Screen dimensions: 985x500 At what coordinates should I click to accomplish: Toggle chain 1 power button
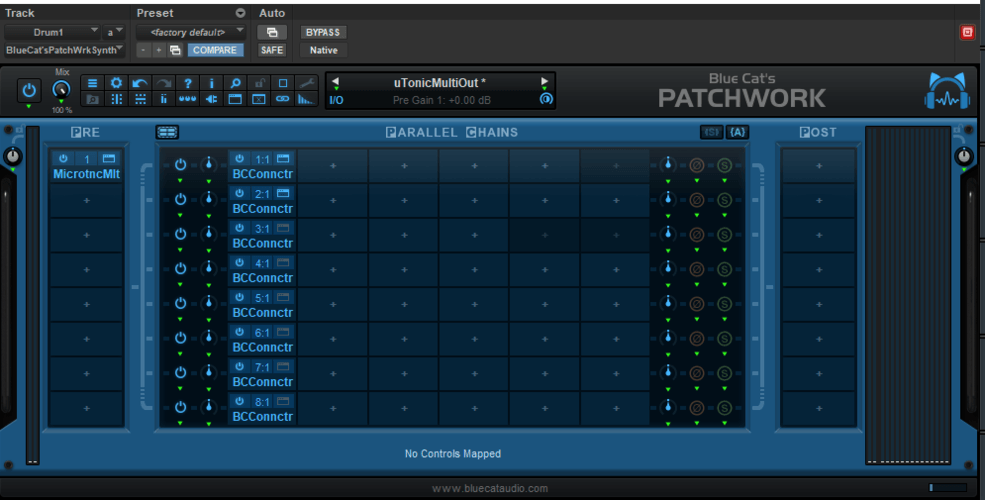tap(180, 165)
